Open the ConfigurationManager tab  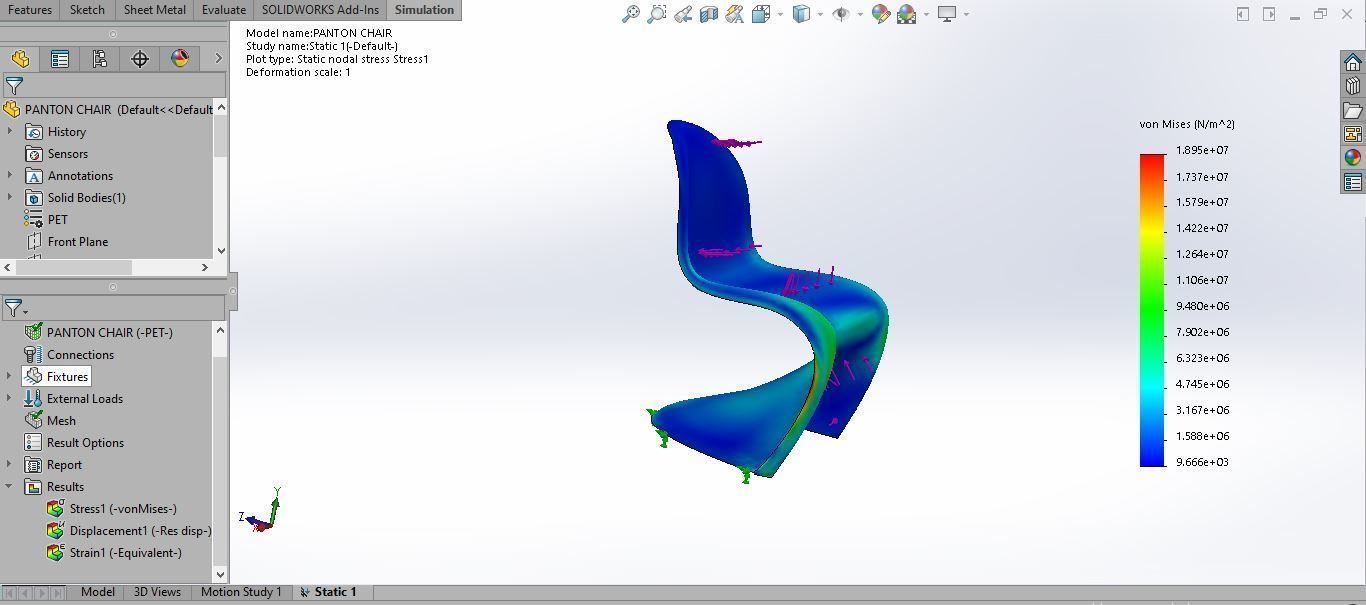coord(100,59)
